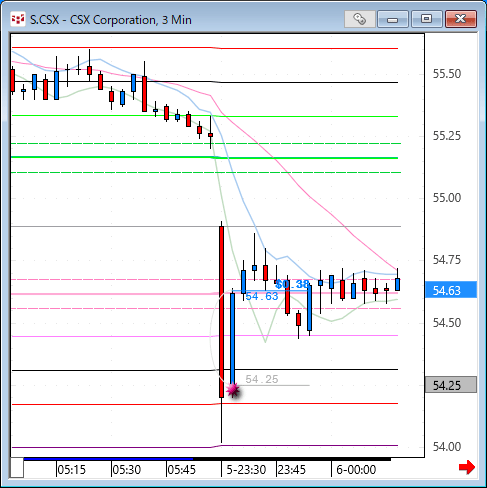Click the blue 54.63 order label on chart

(262, 296)
